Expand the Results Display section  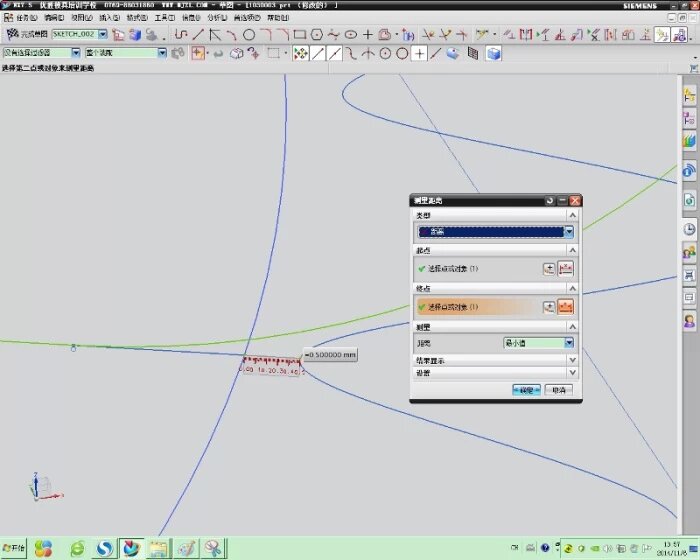[572, 360]
